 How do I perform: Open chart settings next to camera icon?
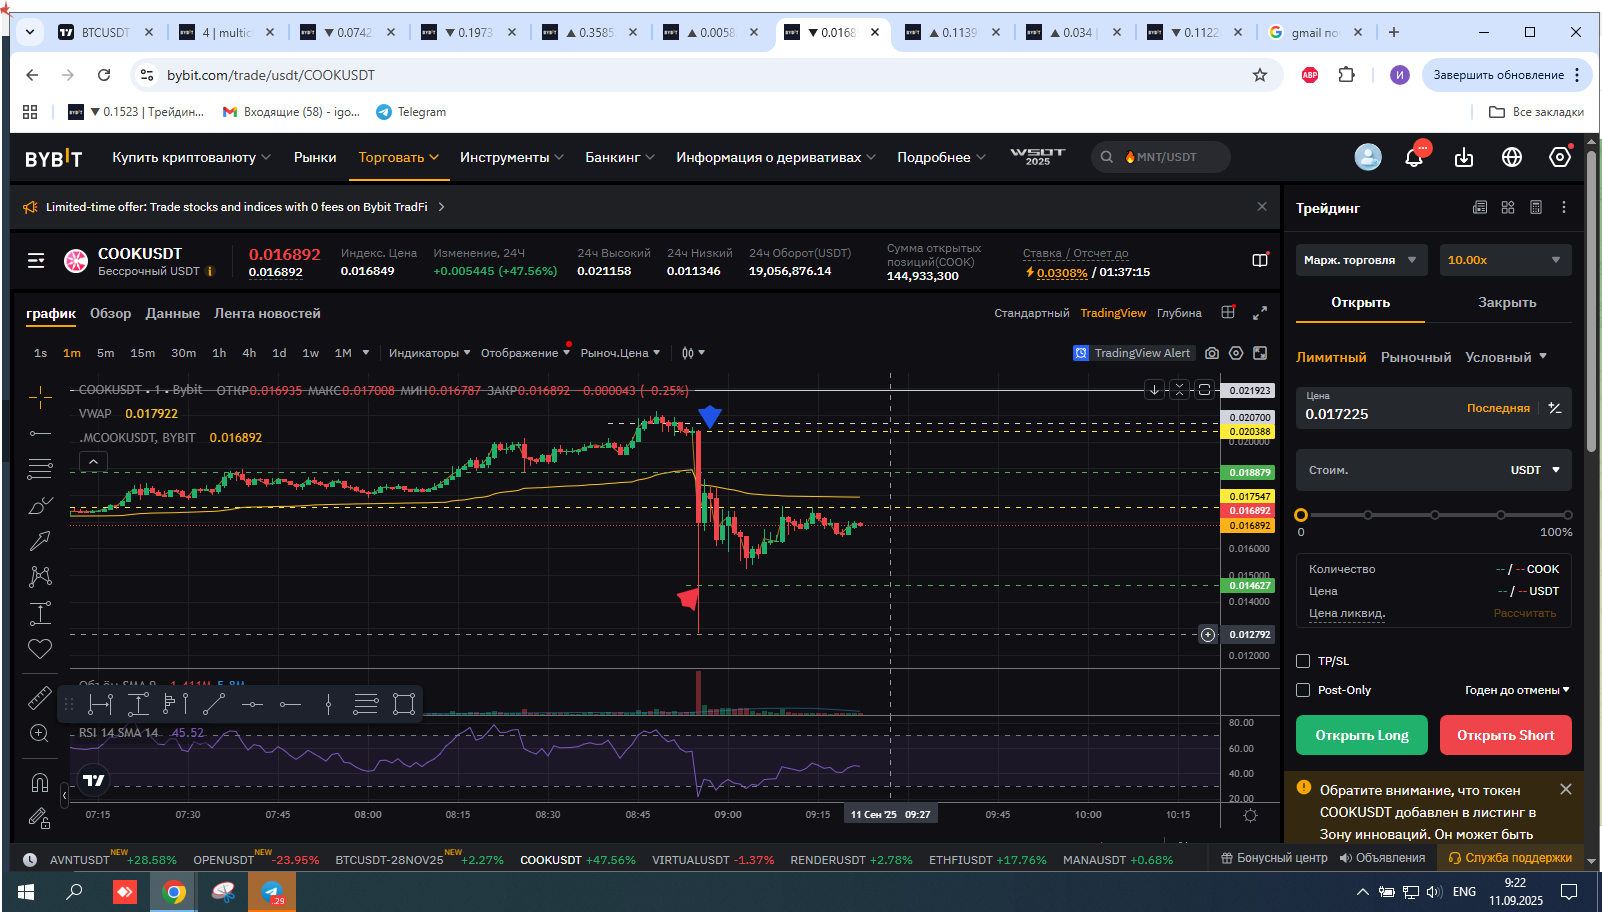tap(1236, 353)
